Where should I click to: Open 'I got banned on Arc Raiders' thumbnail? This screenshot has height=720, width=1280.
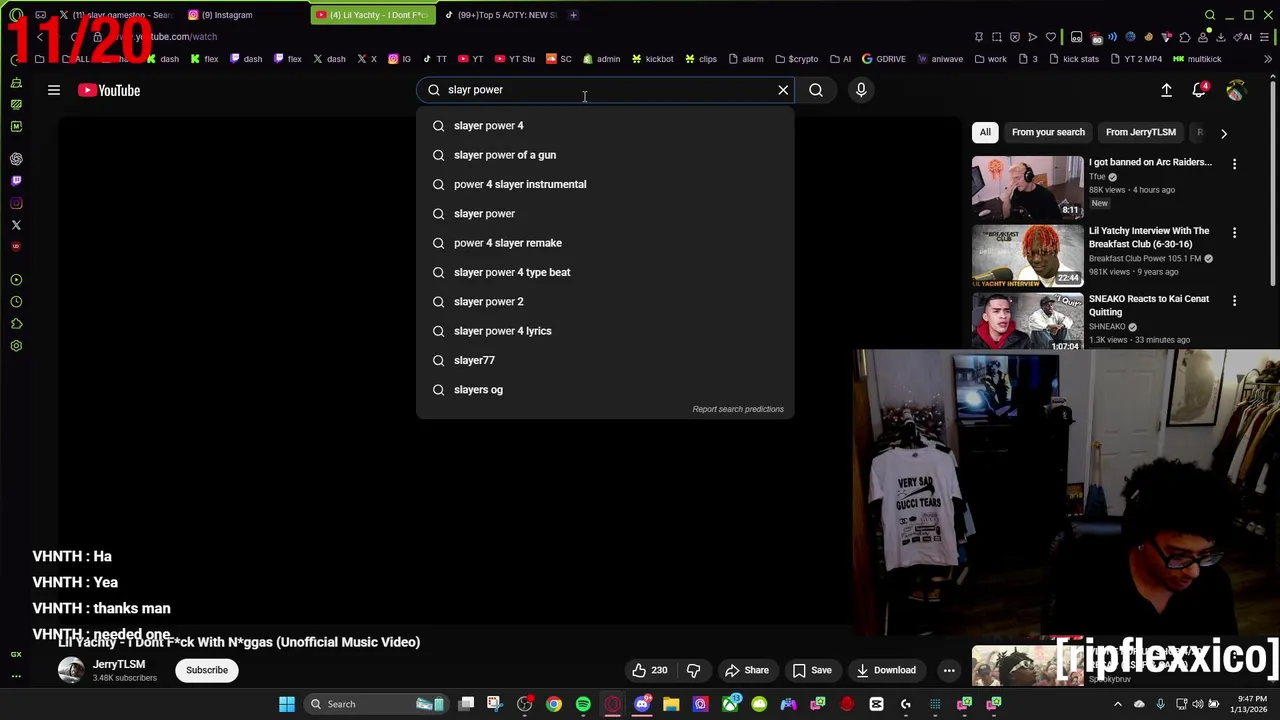(x=1027, y=186)
